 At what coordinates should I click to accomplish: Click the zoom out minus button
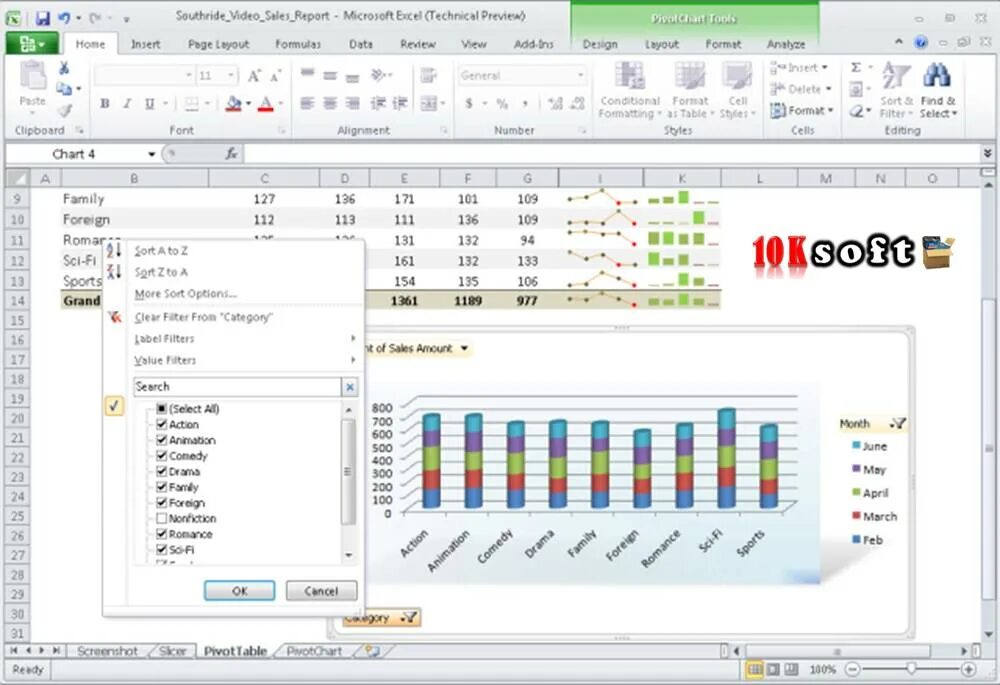pos(853,669)
